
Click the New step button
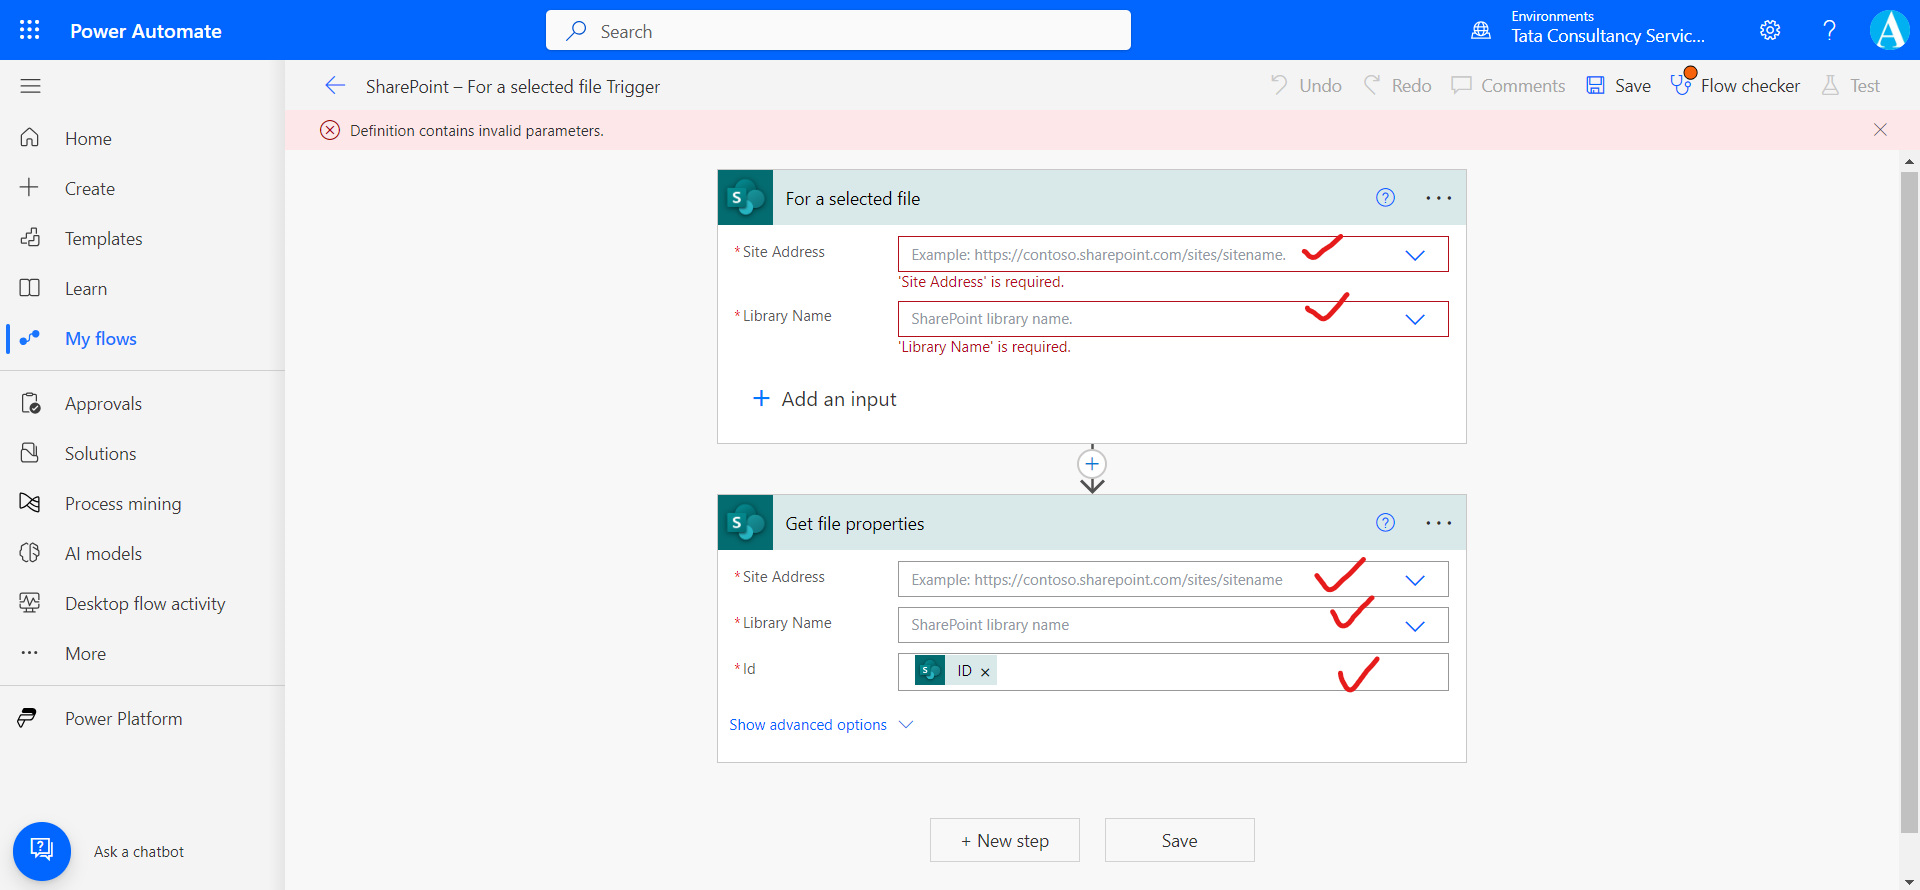(x=1004, y=841)
